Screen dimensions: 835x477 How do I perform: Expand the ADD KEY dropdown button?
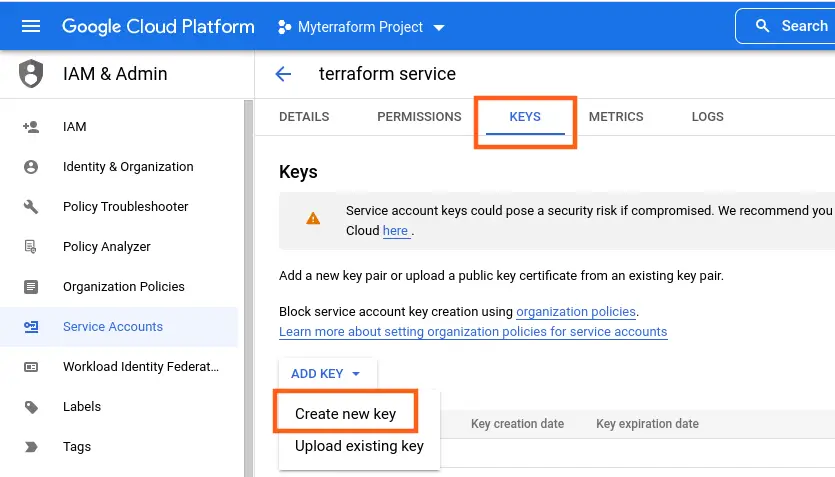click(326, 374)
